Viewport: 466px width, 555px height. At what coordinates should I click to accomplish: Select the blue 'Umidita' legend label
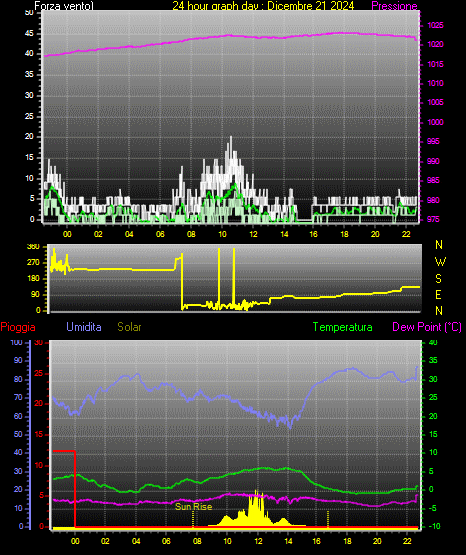[84, 327]
